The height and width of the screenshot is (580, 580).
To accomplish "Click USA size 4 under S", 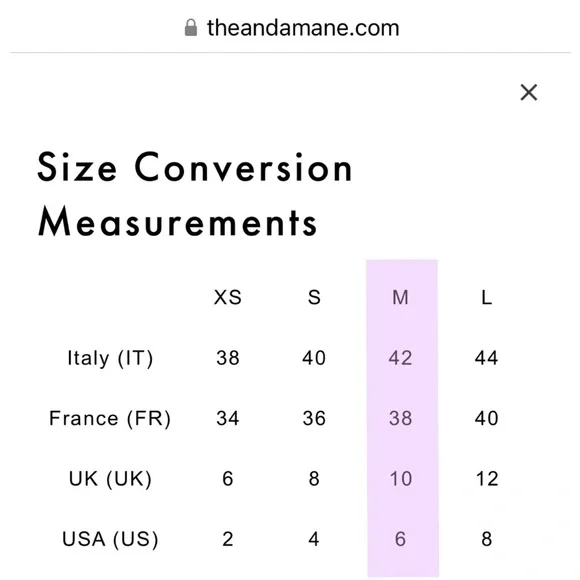I will (x=314, y=539).
